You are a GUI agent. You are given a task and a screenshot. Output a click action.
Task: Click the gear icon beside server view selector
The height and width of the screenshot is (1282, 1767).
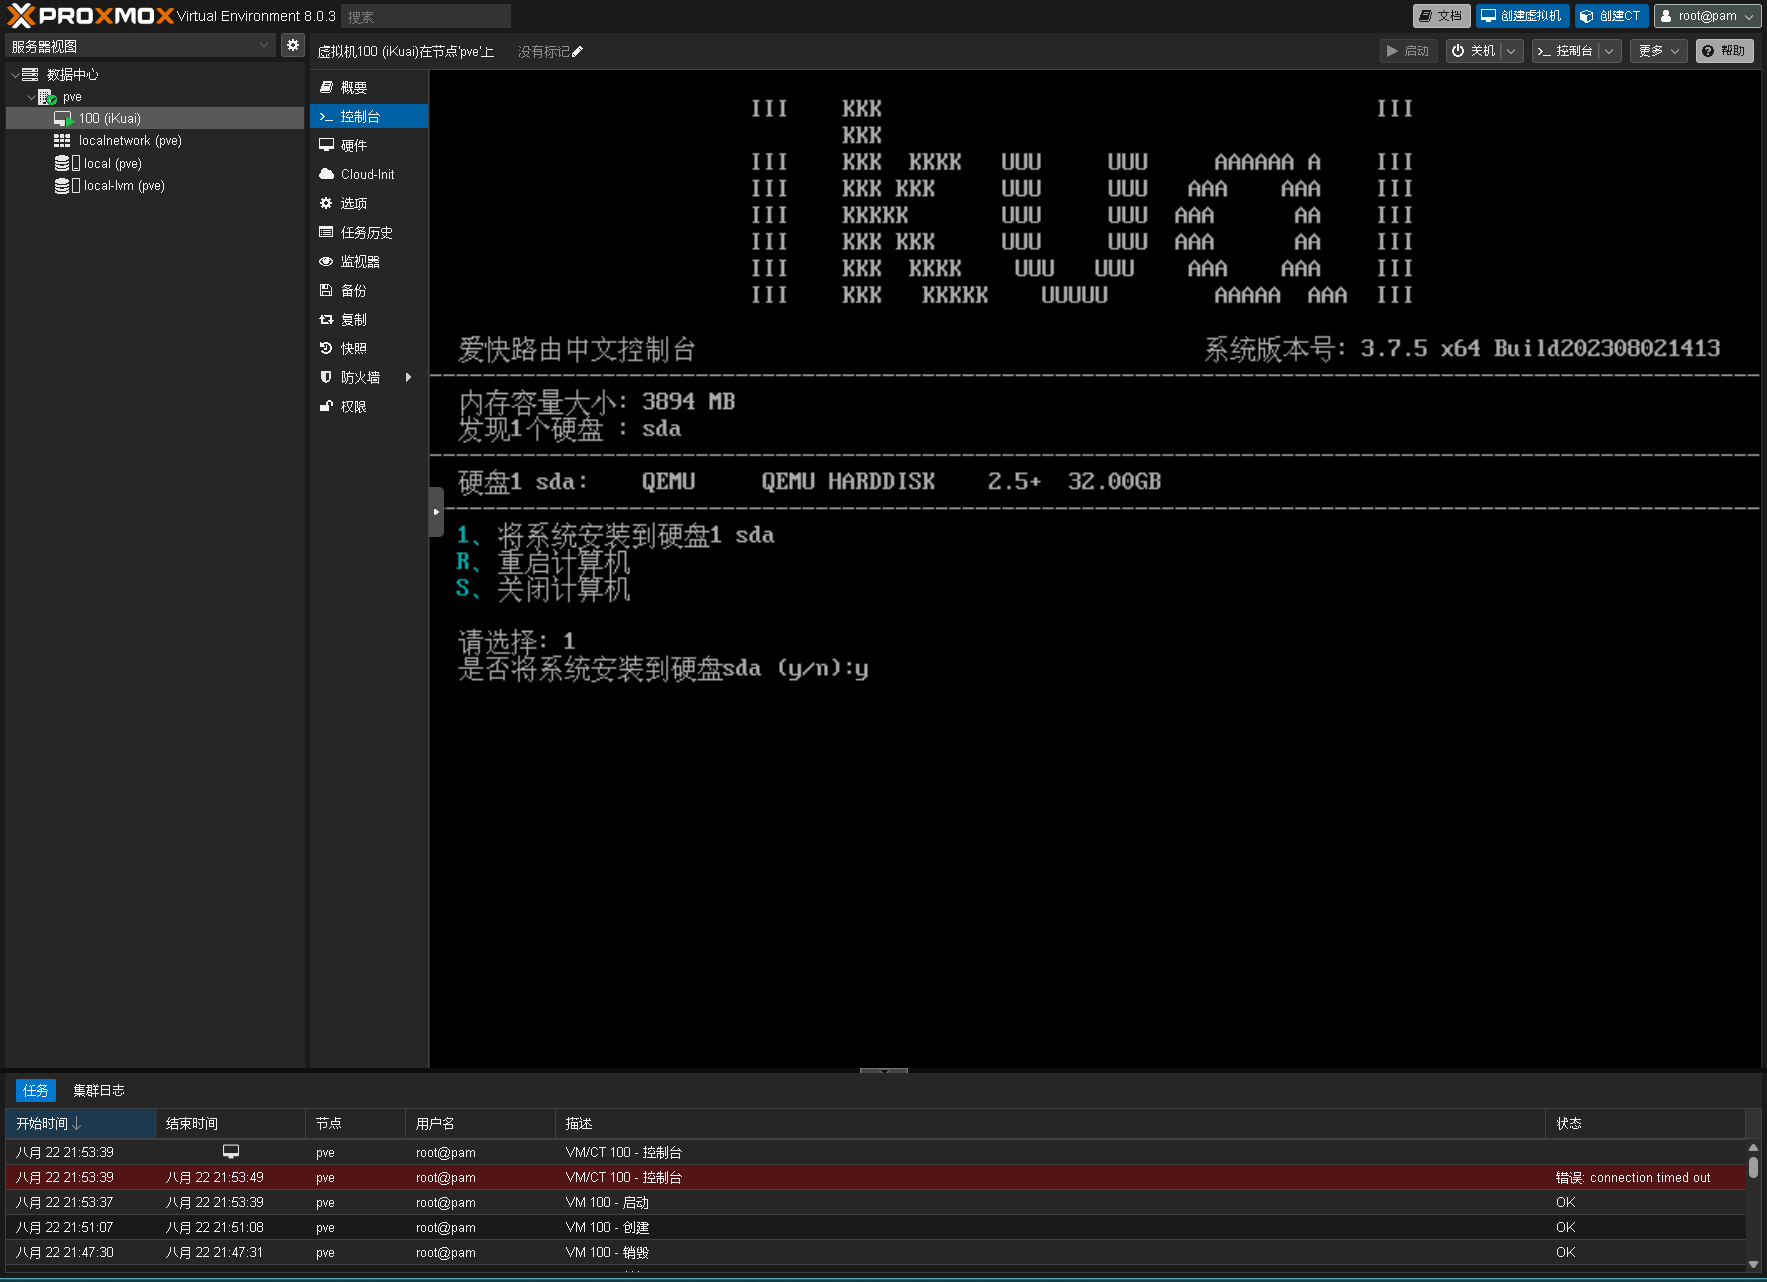(x=292, y=45)
